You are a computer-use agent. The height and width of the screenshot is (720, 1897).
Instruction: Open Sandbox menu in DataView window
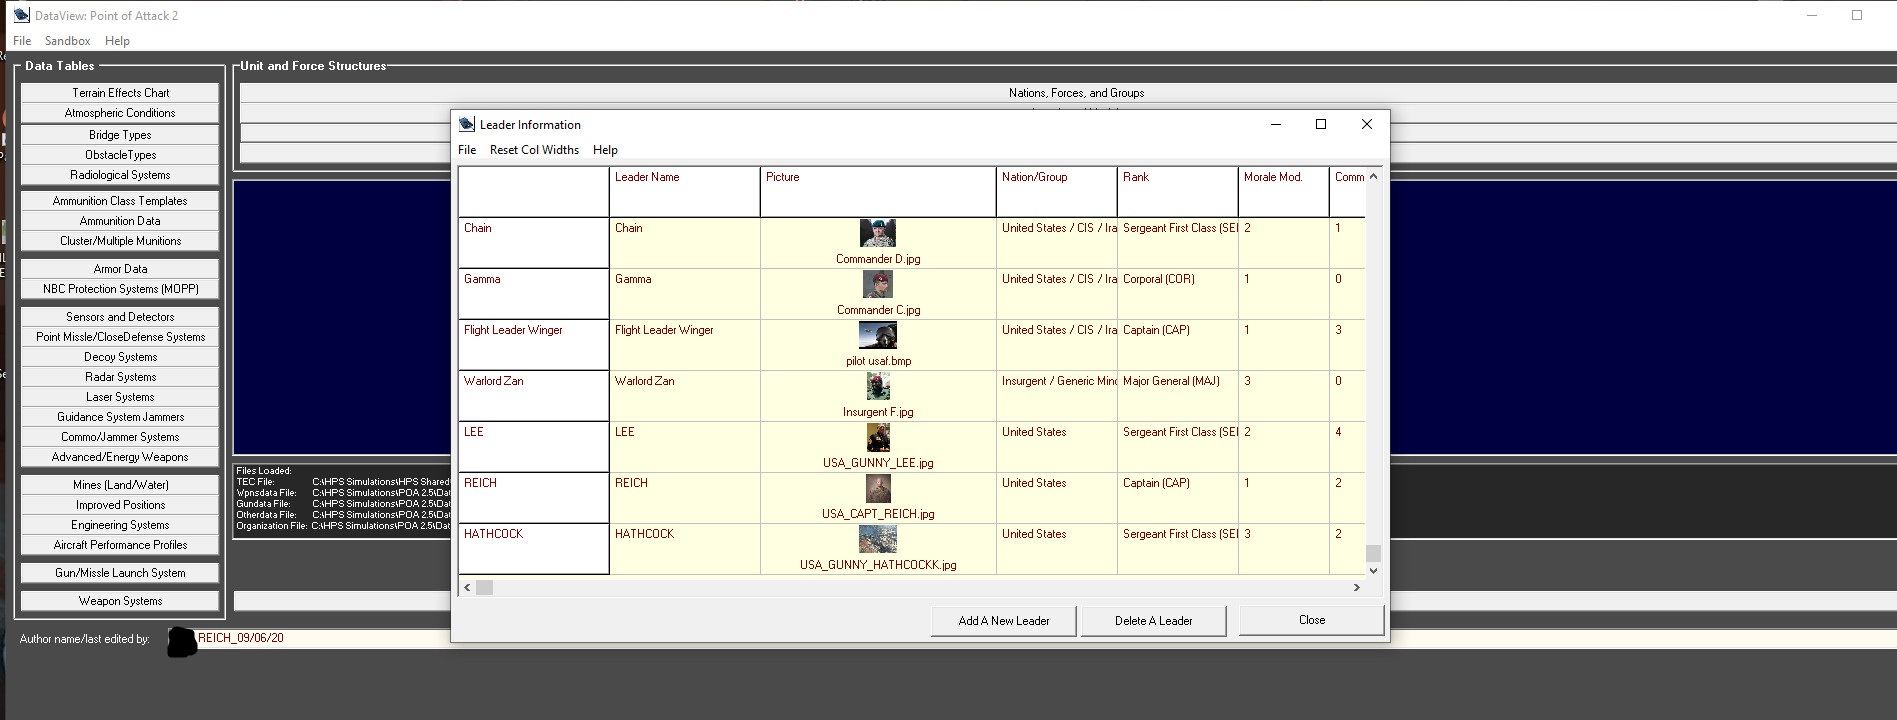(67, 41)
